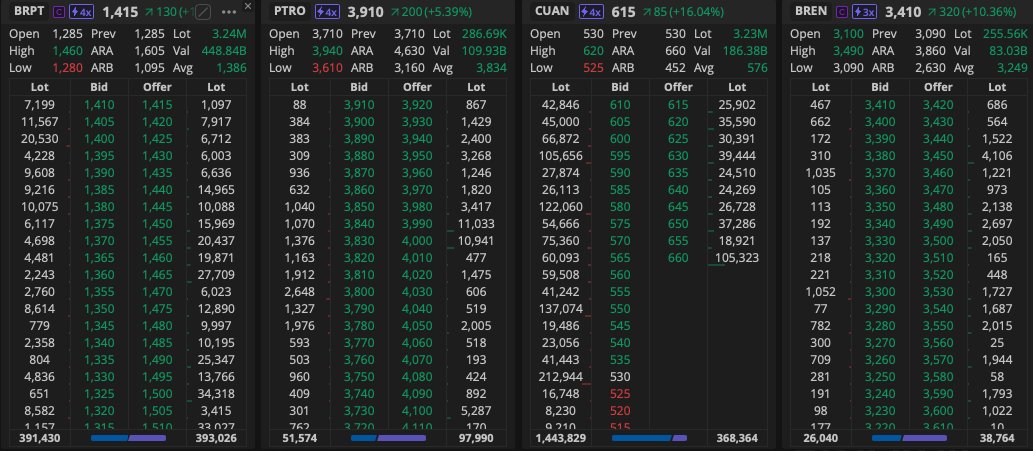Click BRPT offer lot 34,318

[216, 394]
